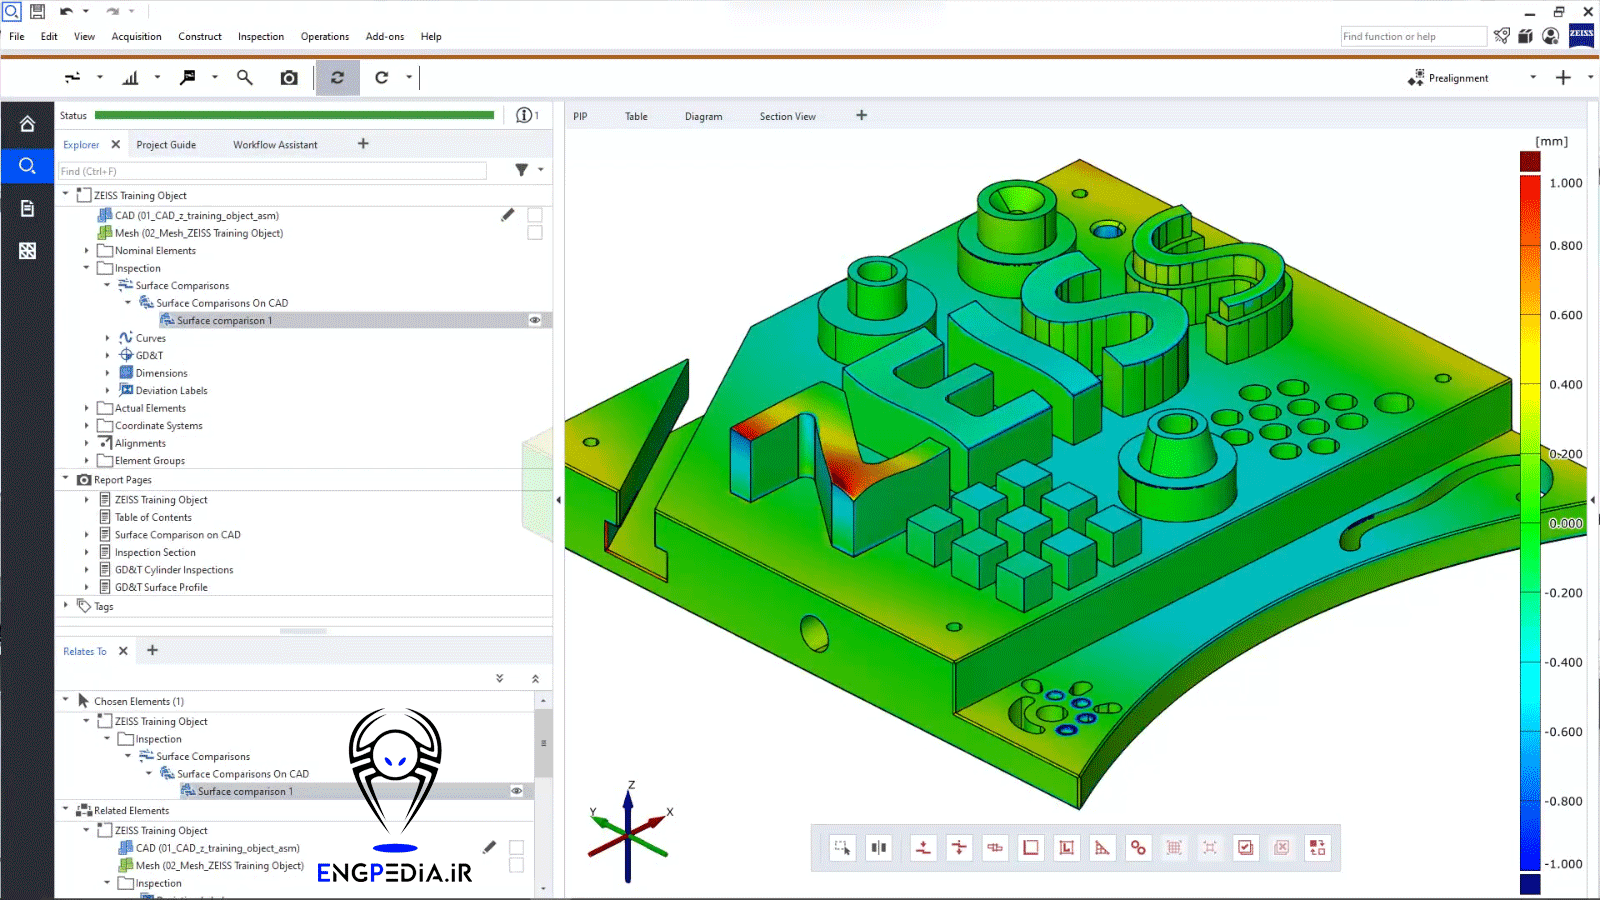
Task: Expand the Nominal Elements folder
Action: [x=87, y=251]
